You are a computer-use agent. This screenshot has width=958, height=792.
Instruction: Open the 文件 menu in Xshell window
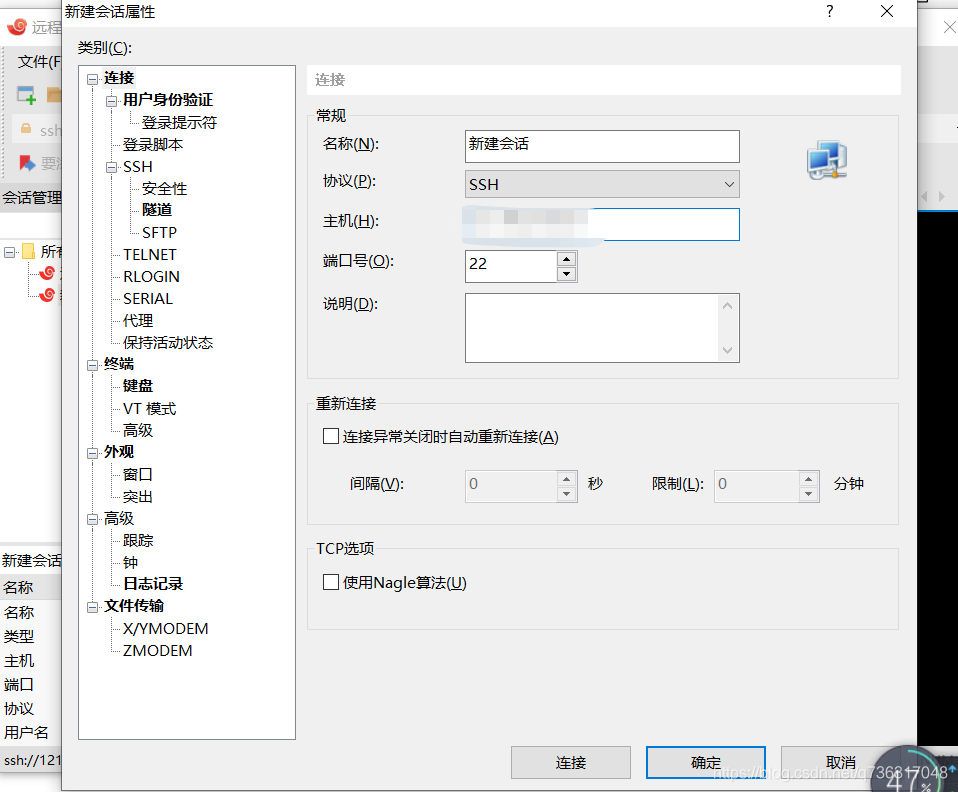pos(39,62)
